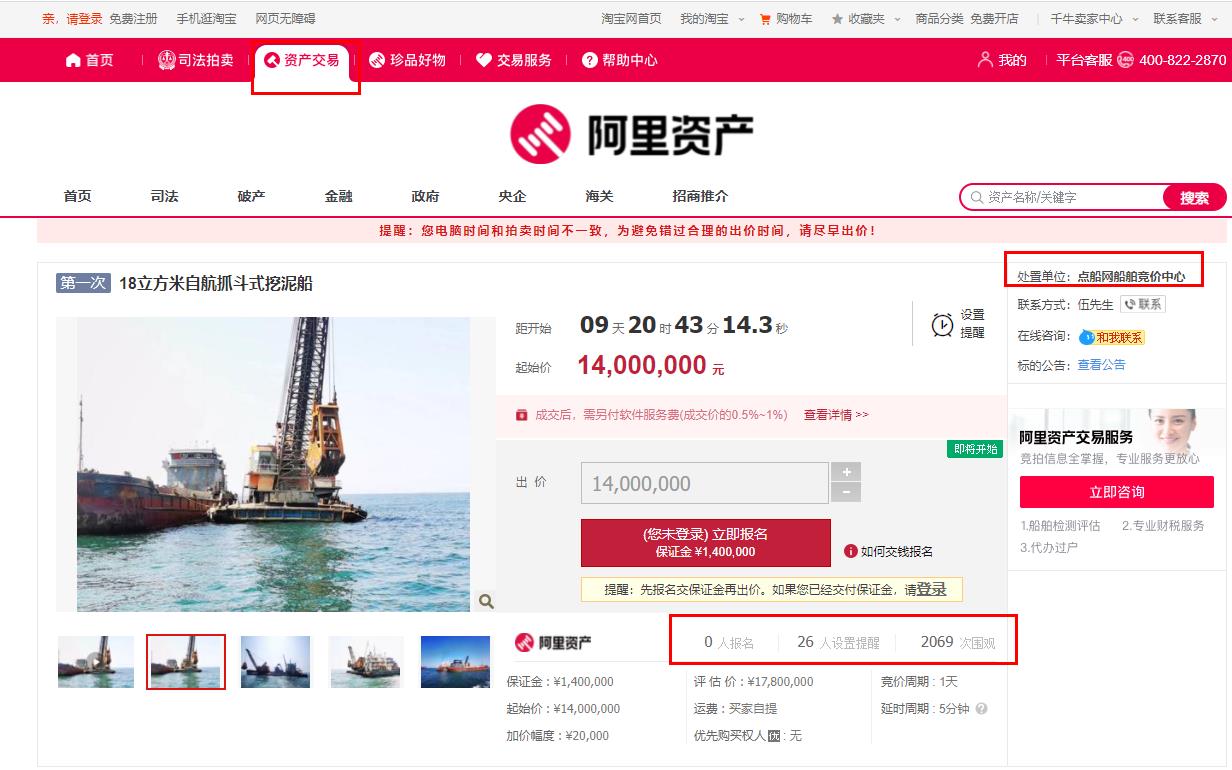Open 司法拍卖 in the red navigation bar
Image resolution: width=1232 pixels, height=770 pixels.
tap(196, 60)
